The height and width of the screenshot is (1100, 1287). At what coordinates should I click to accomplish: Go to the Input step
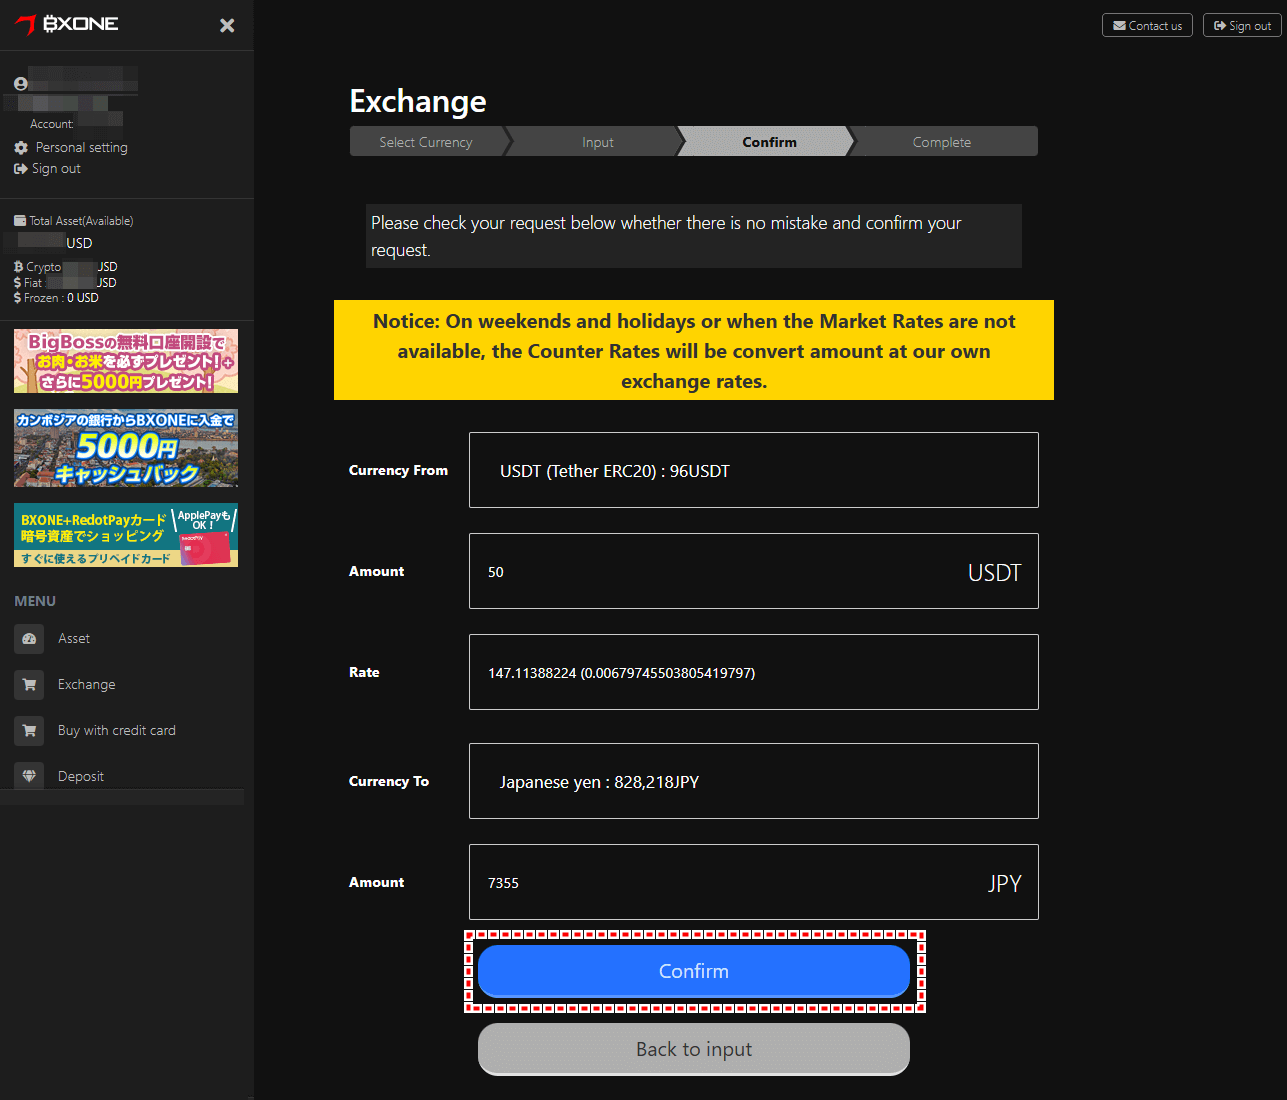coord(598,142)
